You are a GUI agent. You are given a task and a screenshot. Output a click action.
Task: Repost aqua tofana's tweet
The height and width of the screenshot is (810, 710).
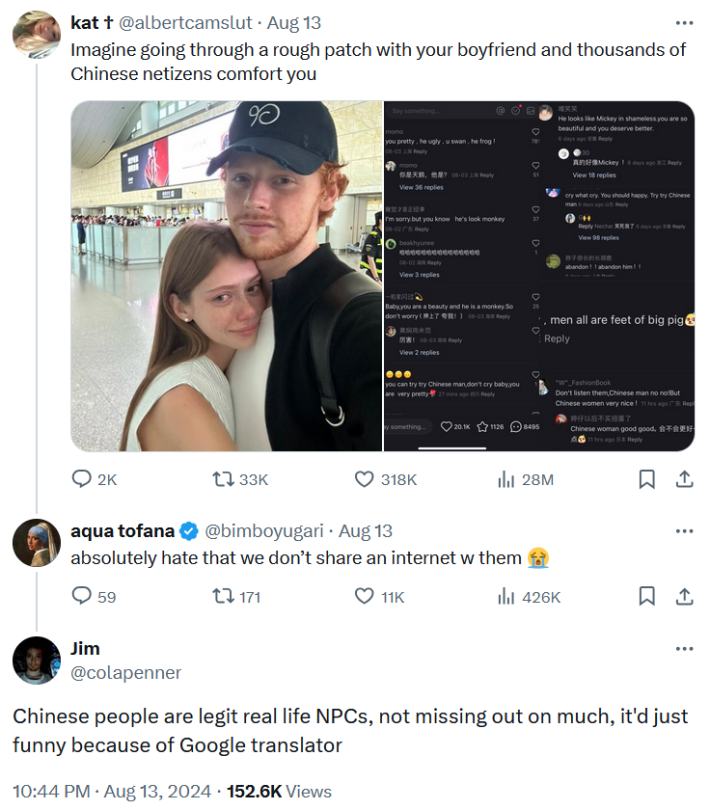pyautogui.click(x=225, y=596)
